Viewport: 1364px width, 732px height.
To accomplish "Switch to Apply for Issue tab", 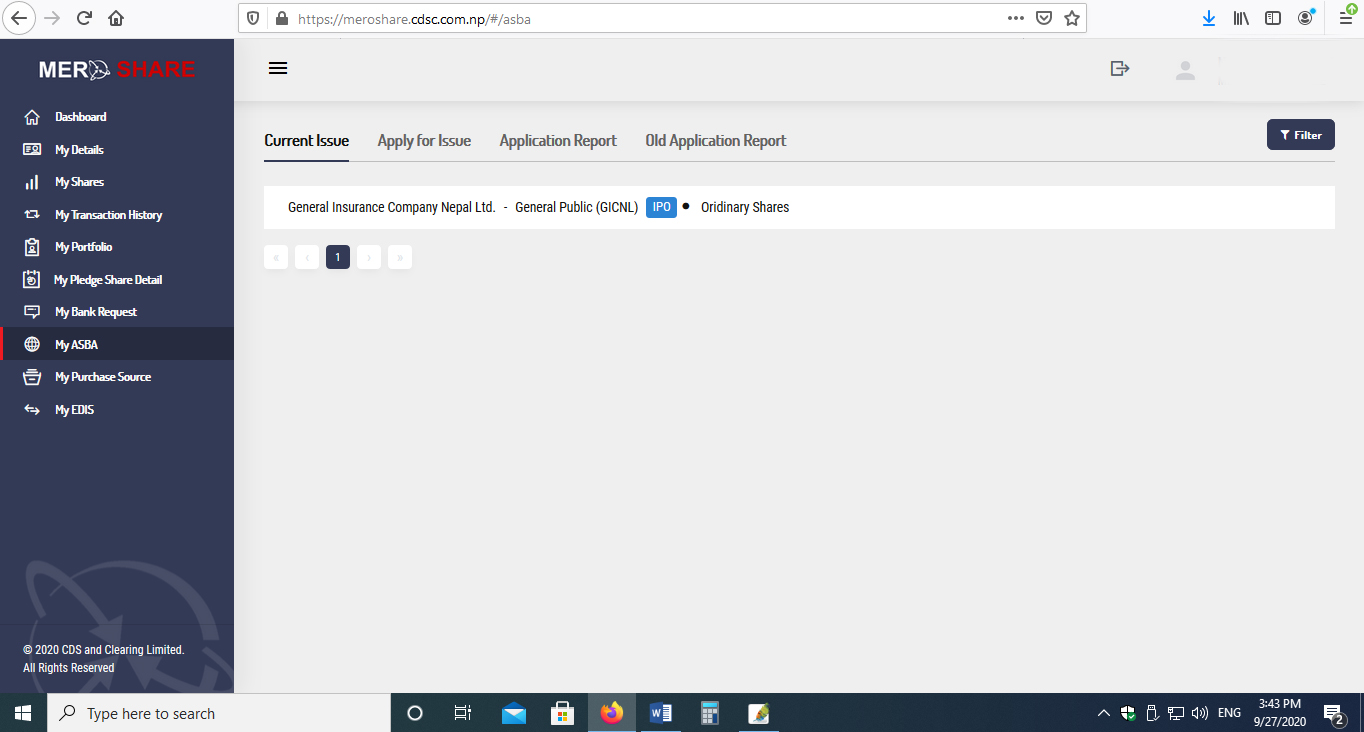I will point(424,141).
